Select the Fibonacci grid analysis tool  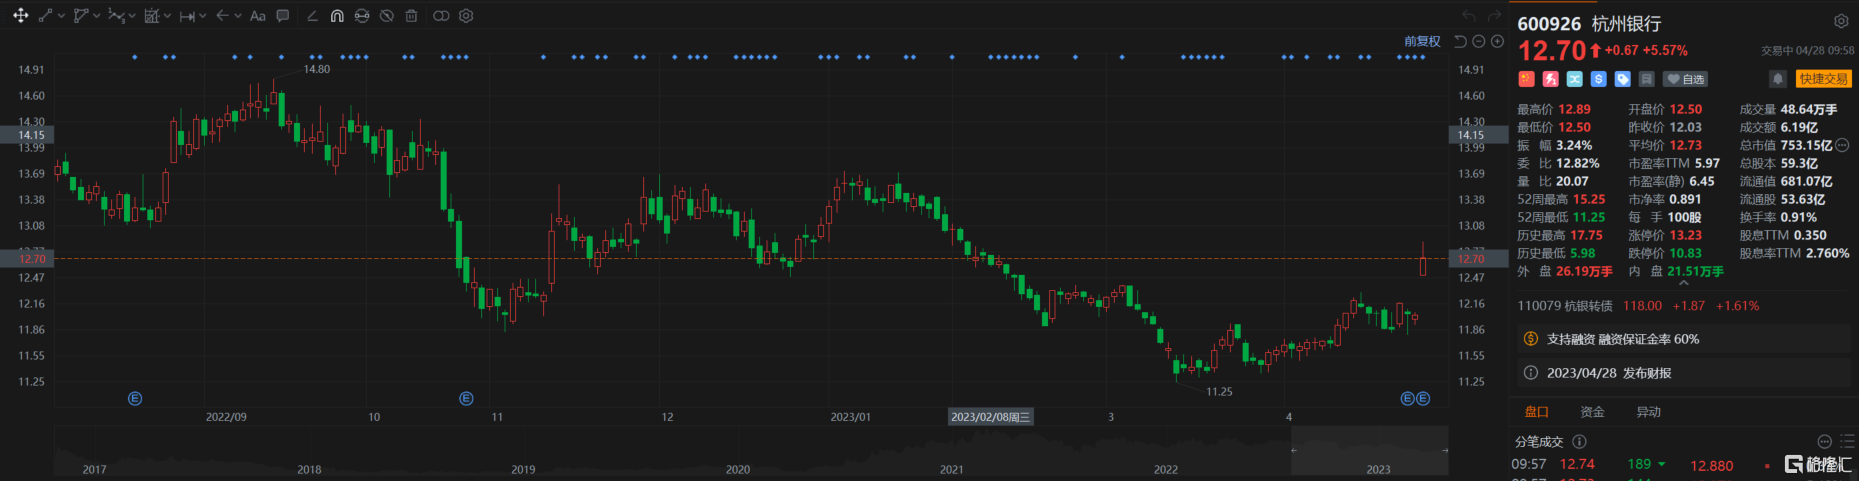[x=152, y=15]
